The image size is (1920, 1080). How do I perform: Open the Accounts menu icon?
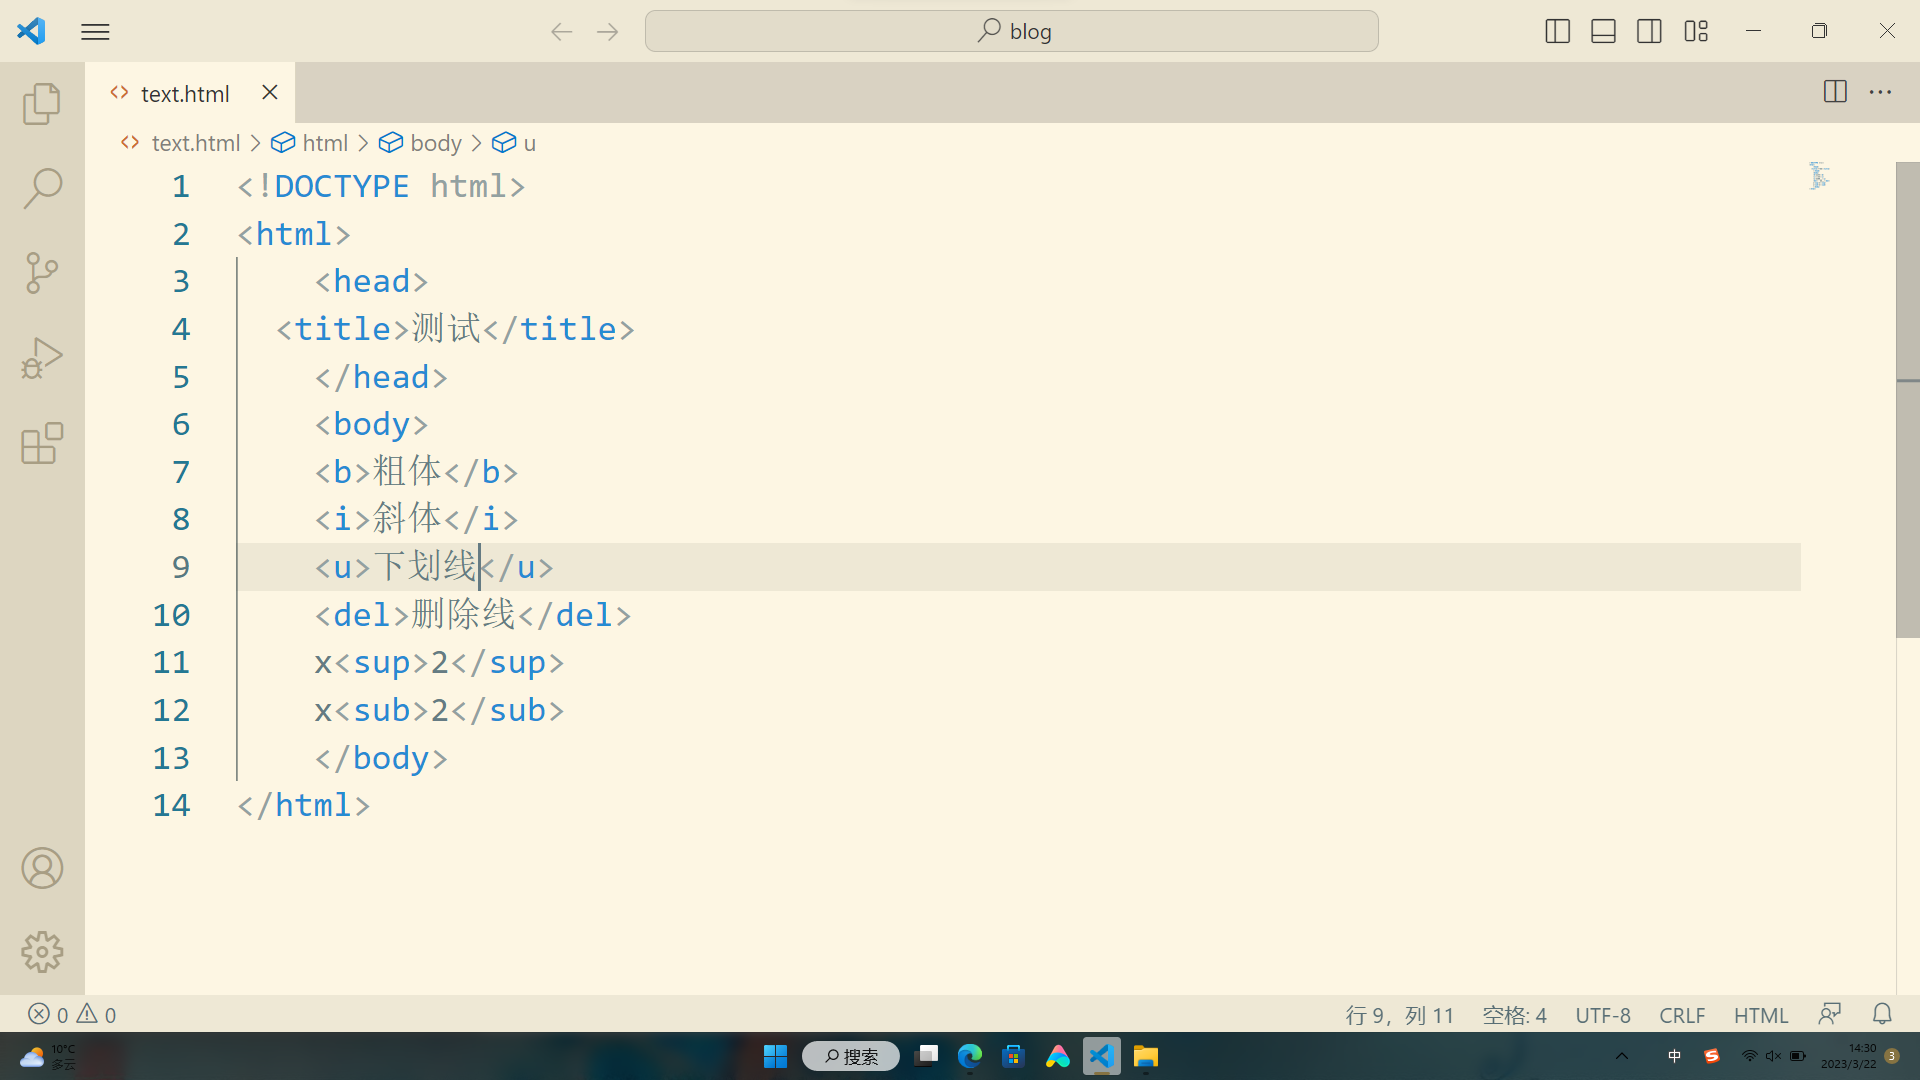click(42, 868)
